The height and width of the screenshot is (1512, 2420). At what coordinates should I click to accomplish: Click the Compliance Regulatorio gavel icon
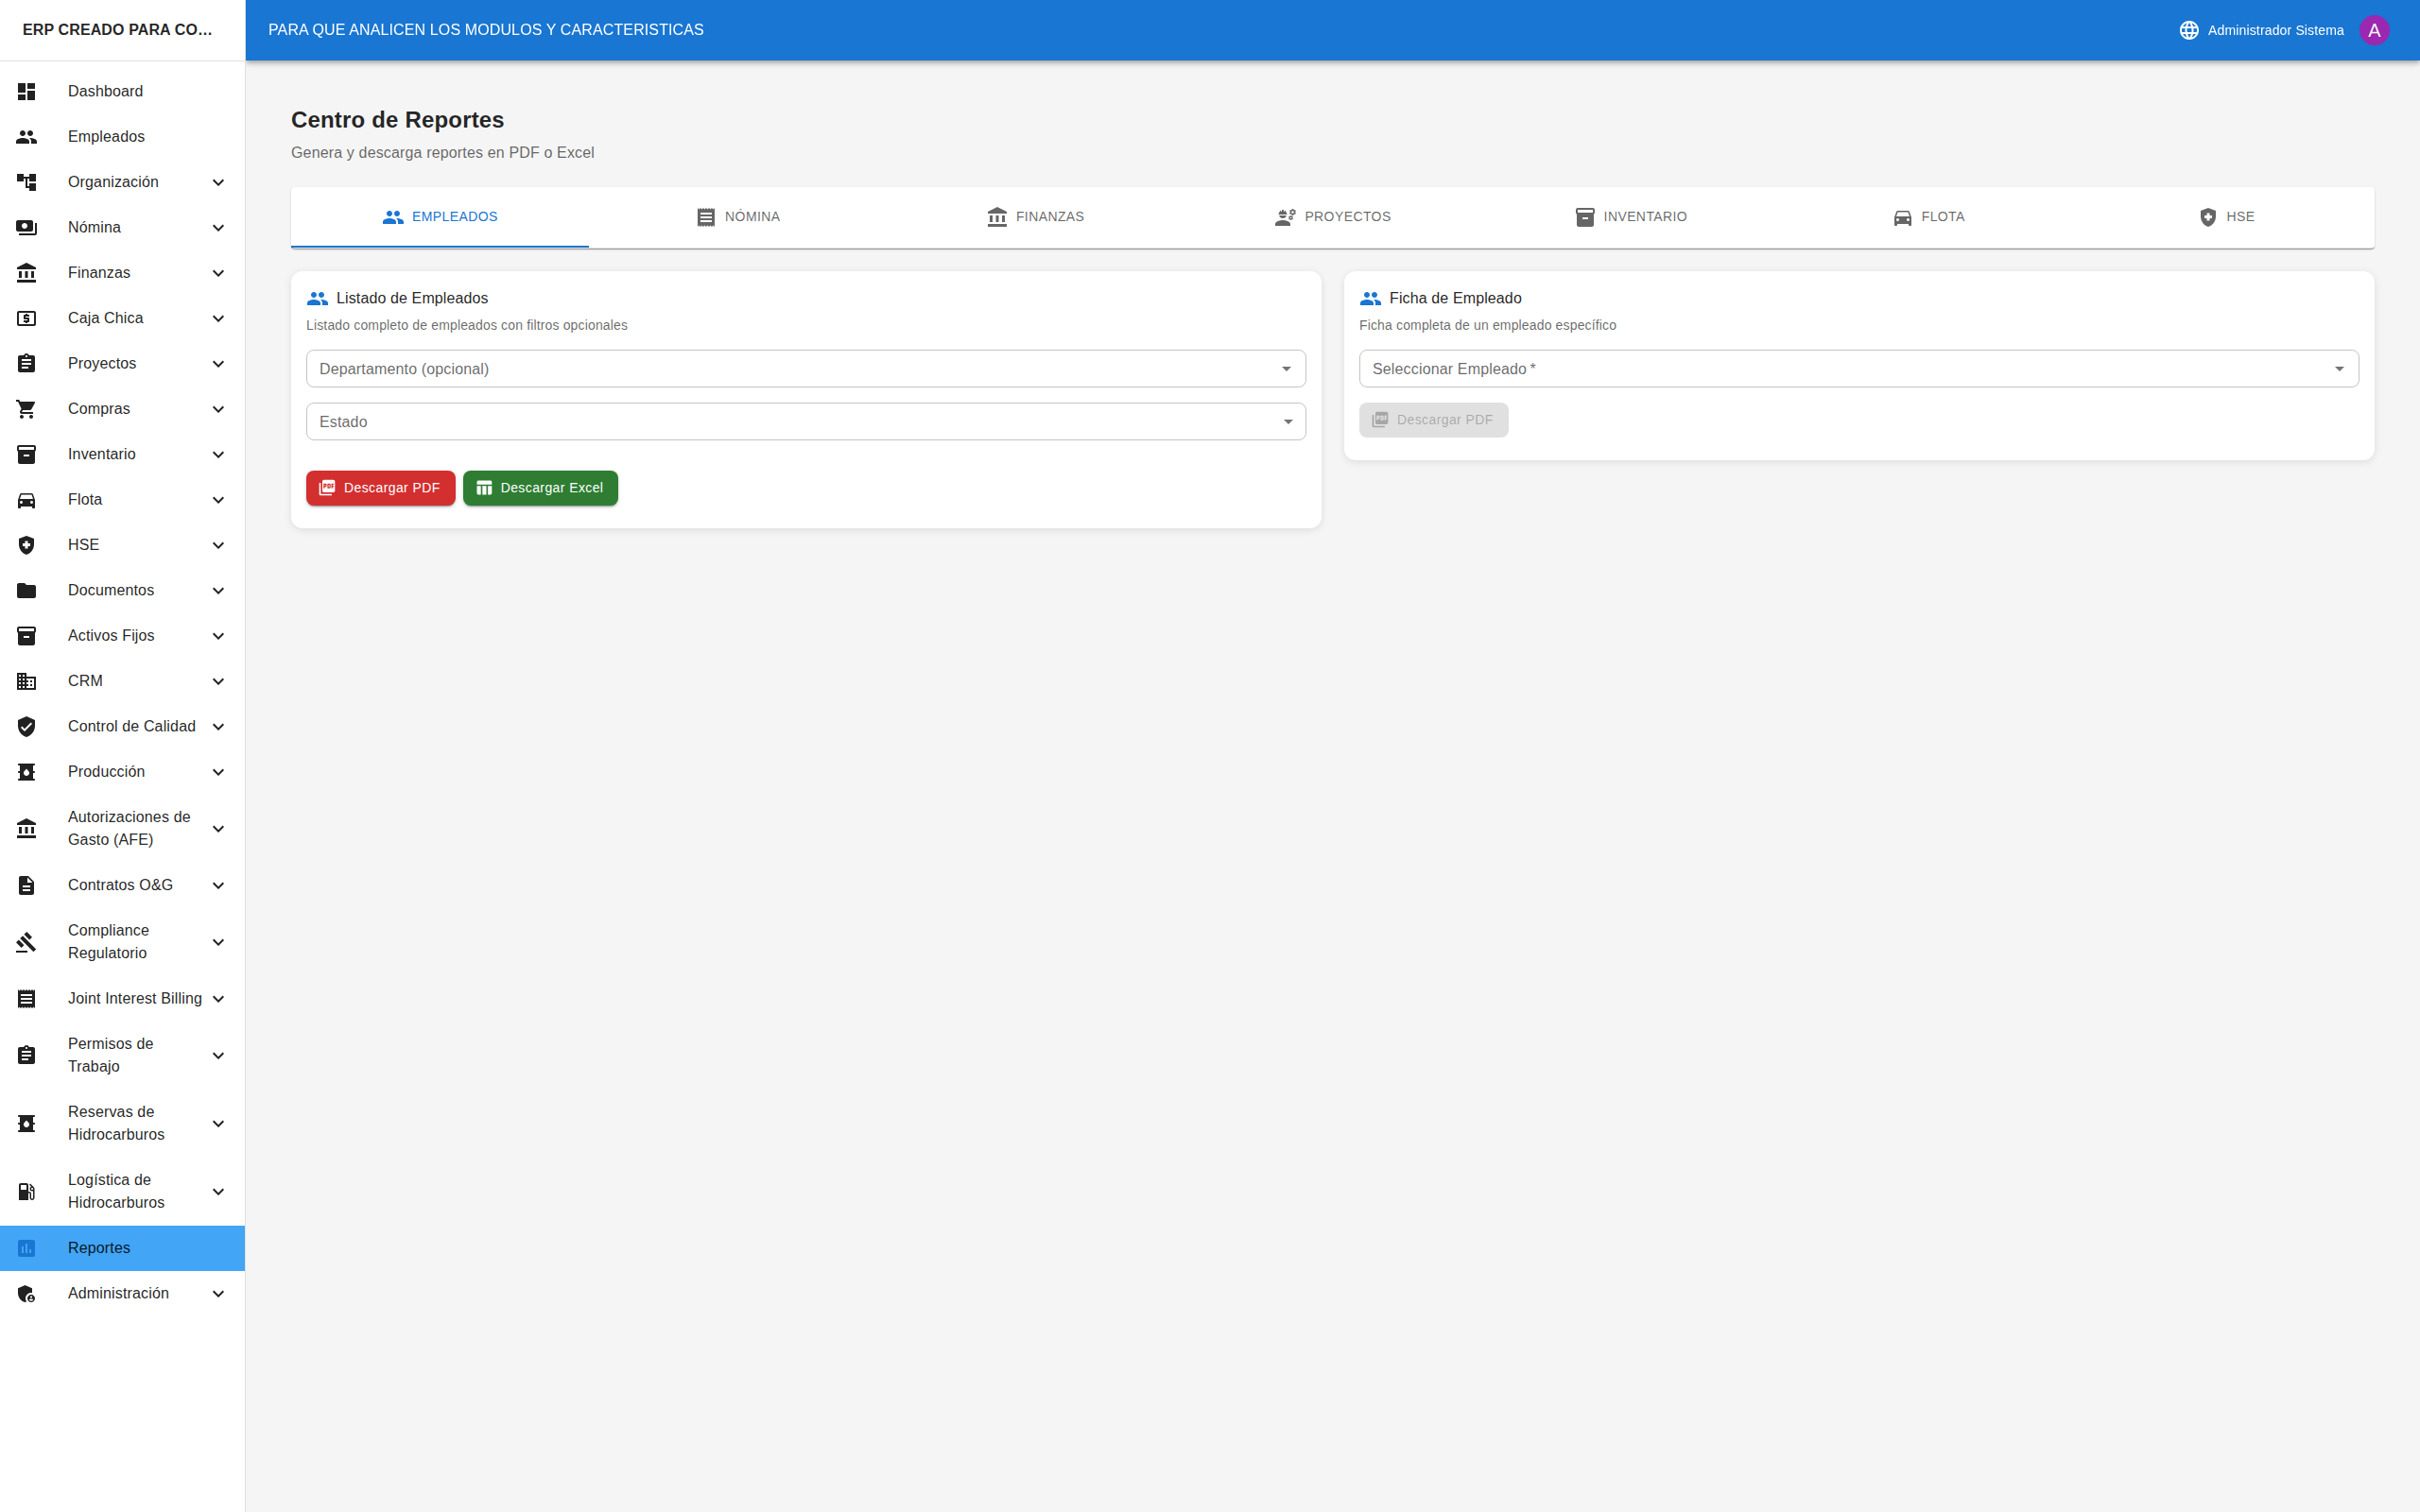click(x=27, y=942)
